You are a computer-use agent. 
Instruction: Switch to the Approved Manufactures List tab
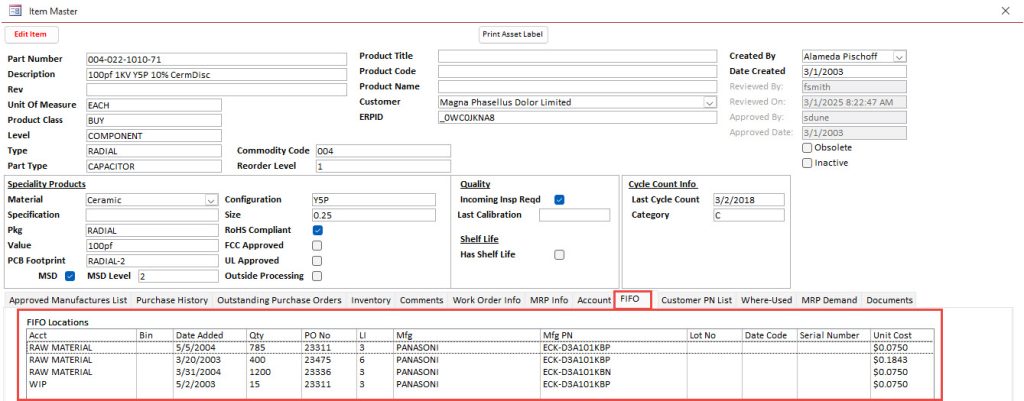[x=68, y=300]
